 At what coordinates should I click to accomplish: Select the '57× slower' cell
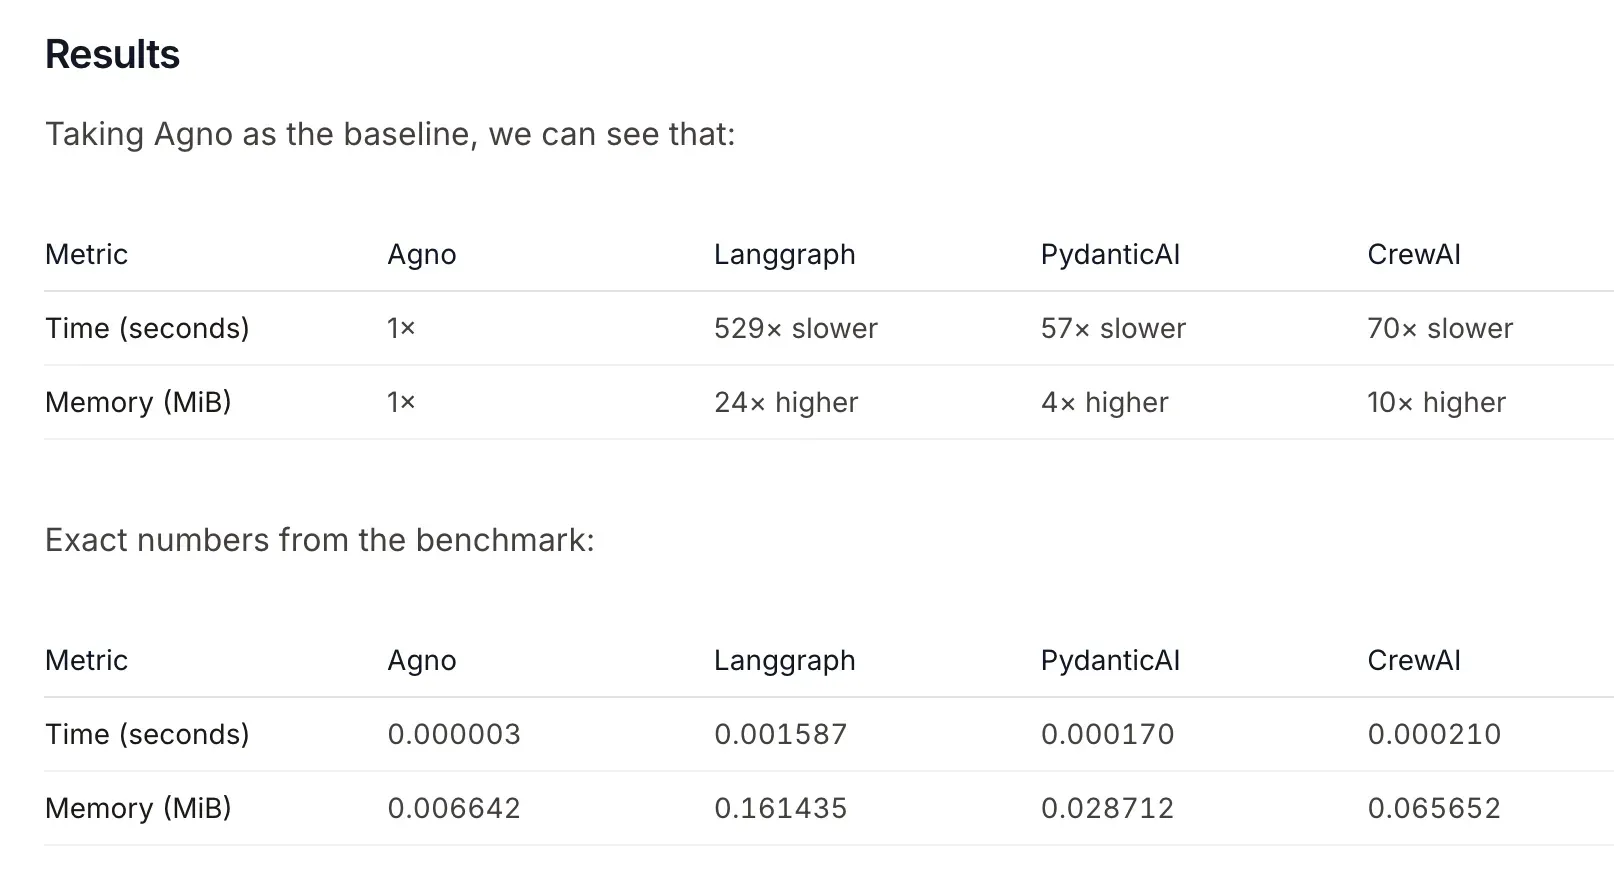coord(1112,328)
